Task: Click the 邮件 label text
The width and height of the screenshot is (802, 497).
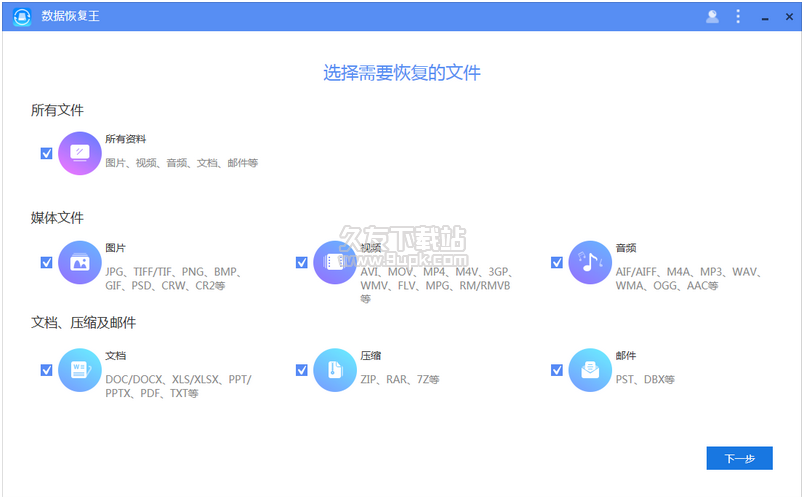Action: click(x=626, y=355)
